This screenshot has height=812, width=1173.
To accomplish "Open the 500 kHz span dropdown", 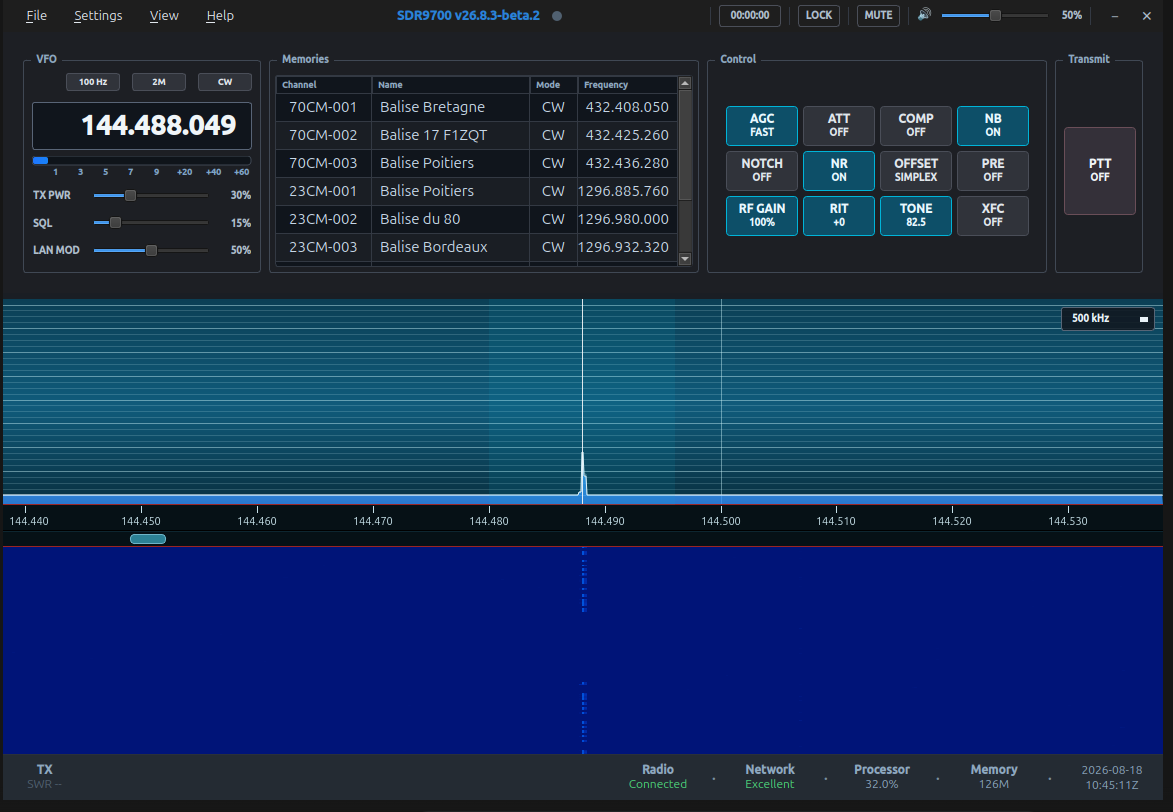I will (1107, 318).
